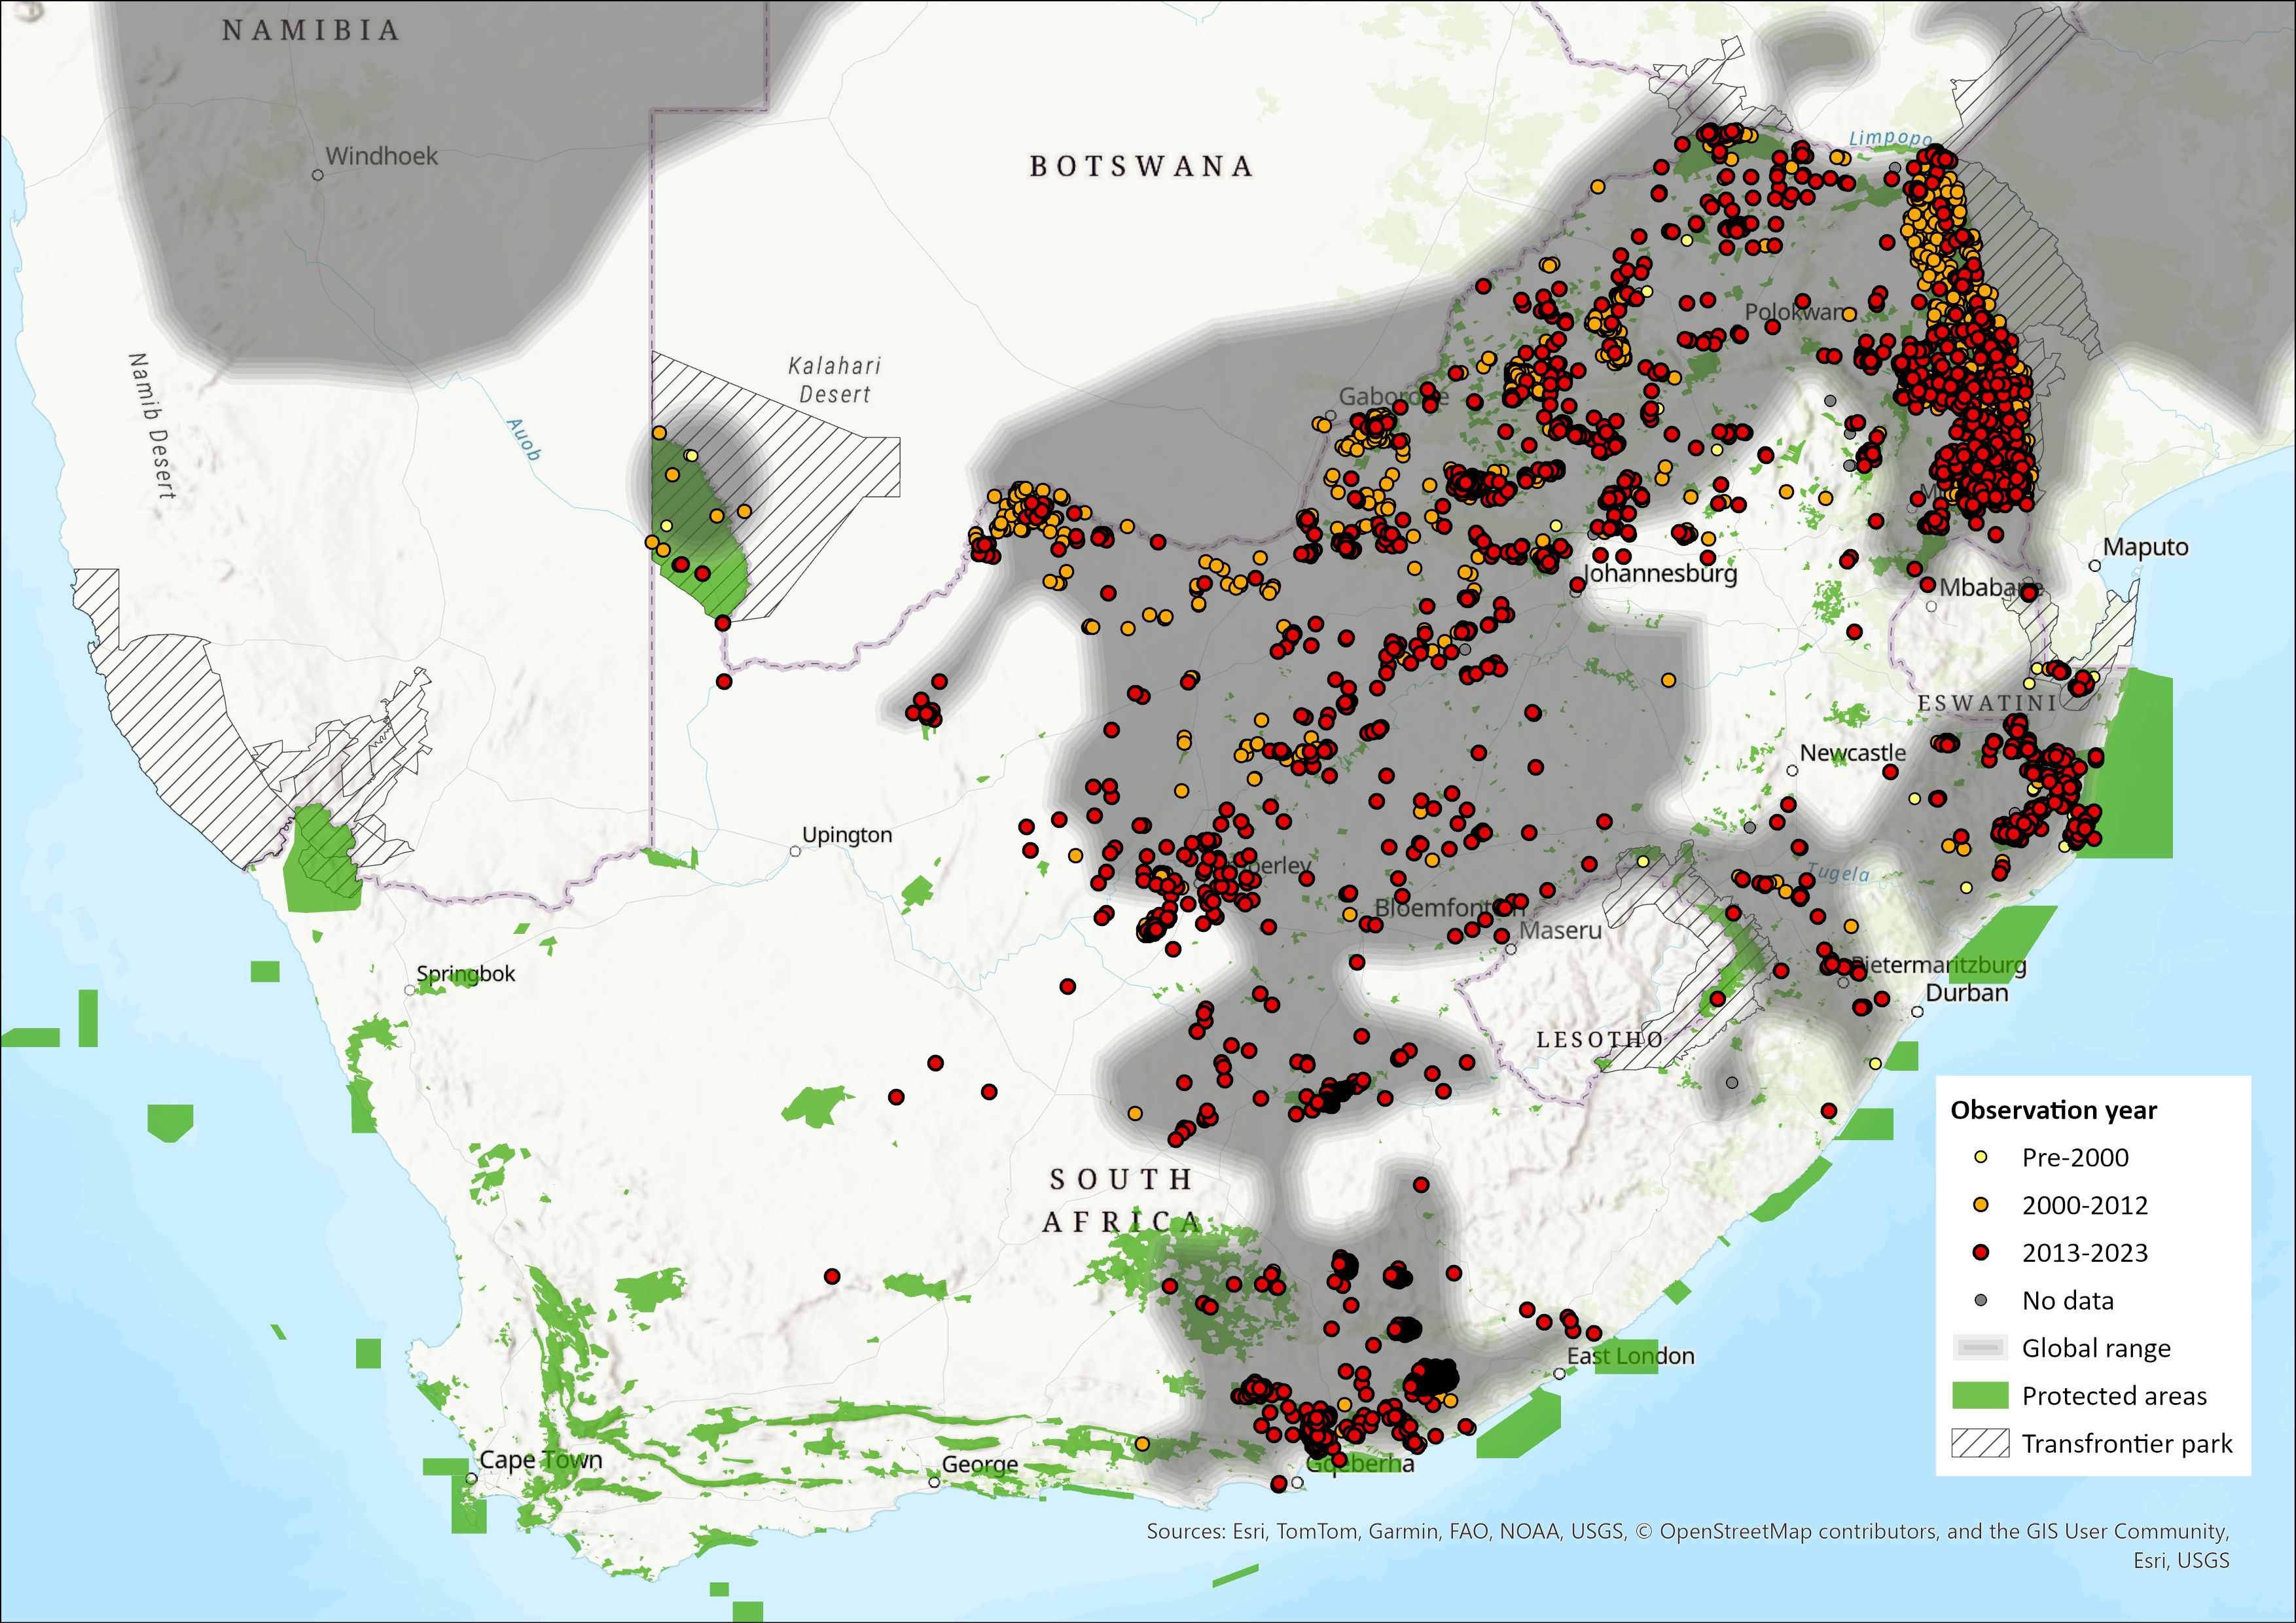Click the LESOTHO country label

[1600, 1040]
